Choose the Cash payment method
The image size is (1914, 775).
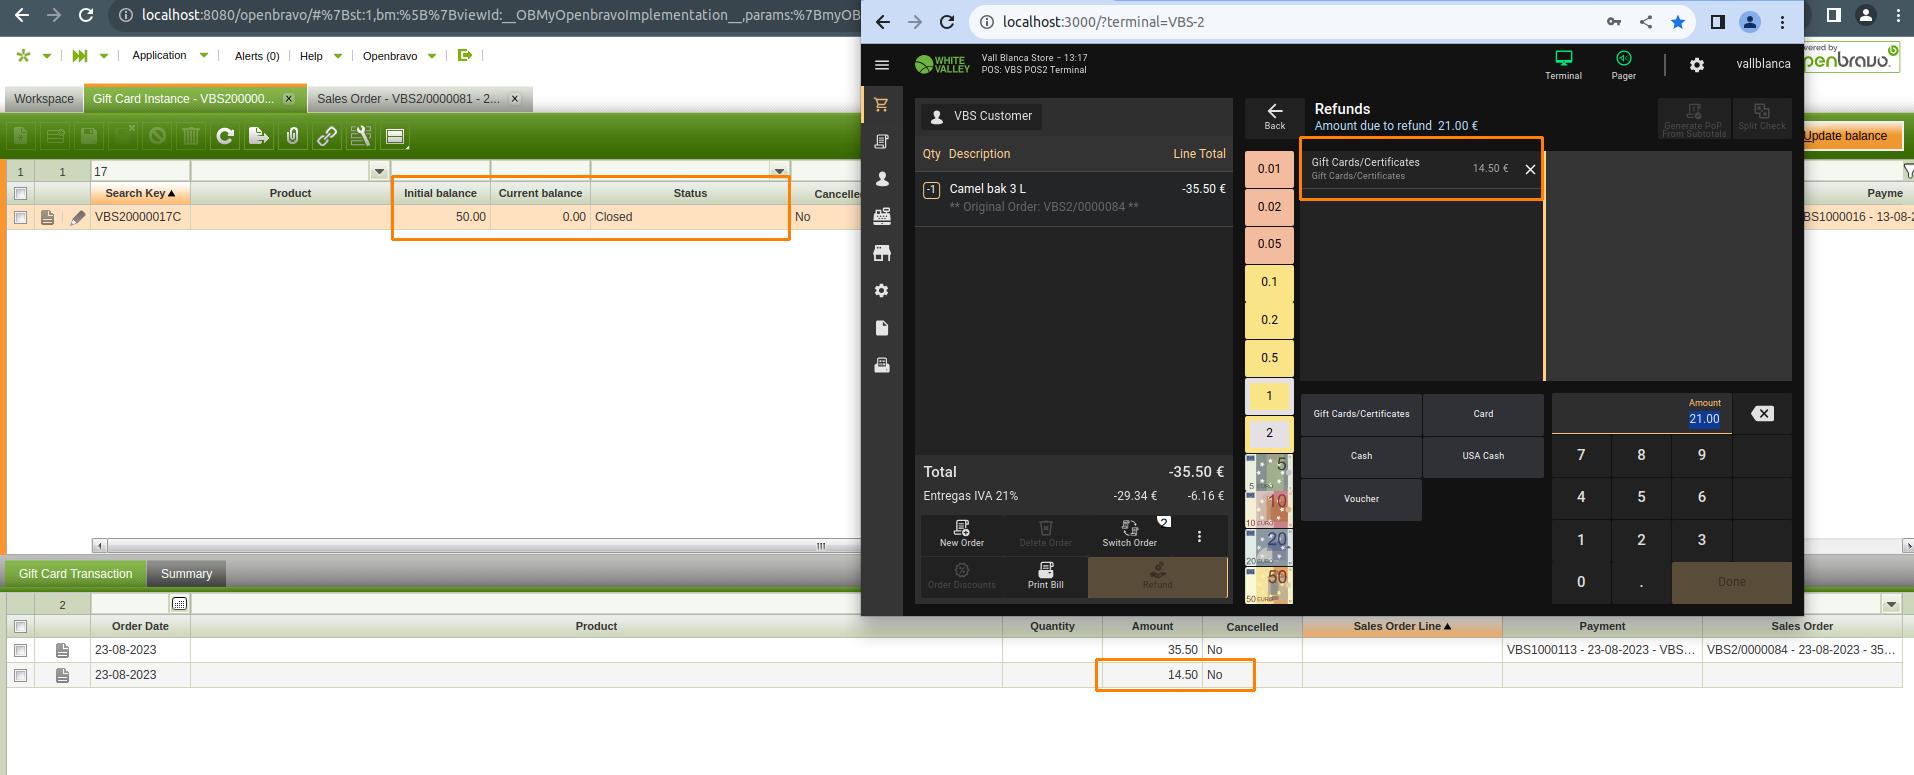click(1361, 456)
